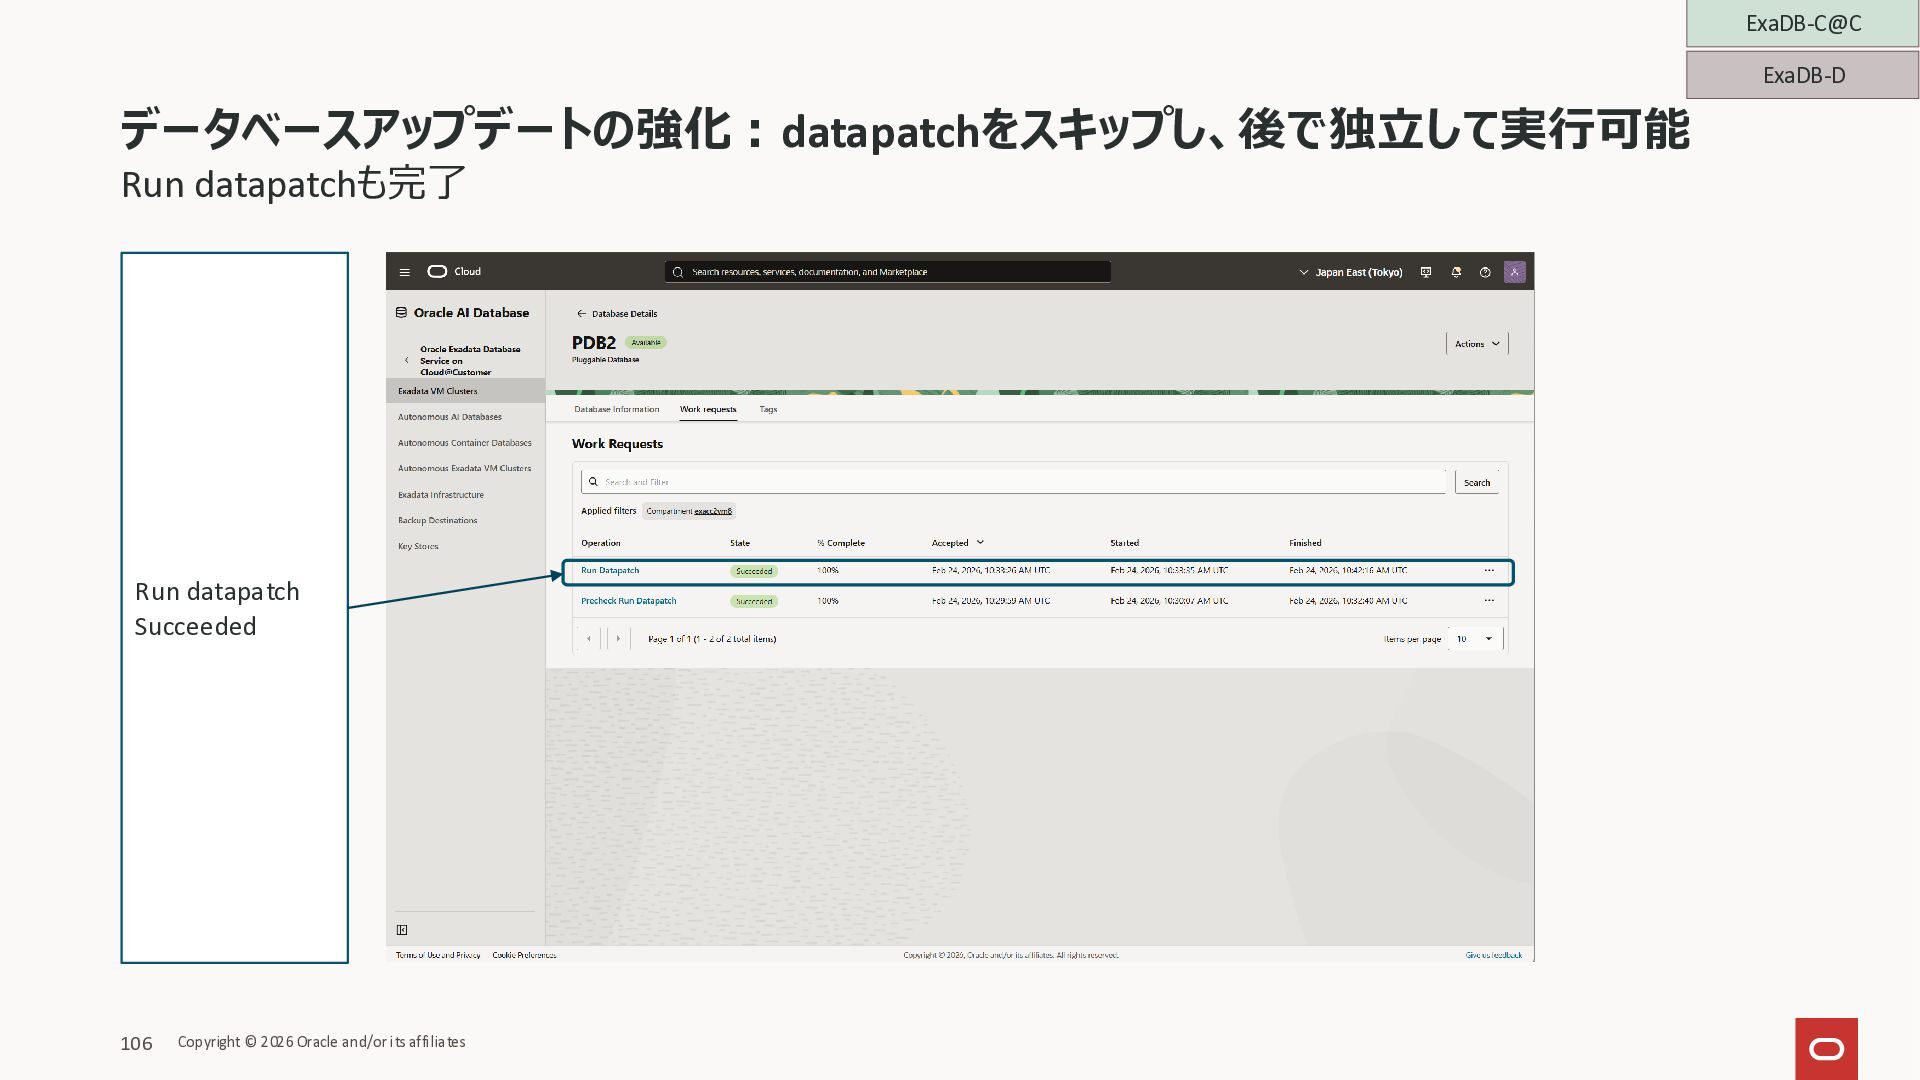Screen dimensions: 1920x1080
Task: Select Autonomous AI Databases in the sidebar
Action: [x=450, y=417]
